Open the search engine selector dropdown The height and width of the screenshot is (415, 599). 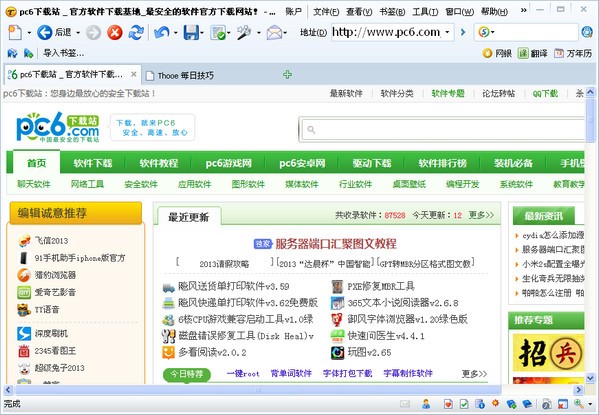tap(492, 32)
